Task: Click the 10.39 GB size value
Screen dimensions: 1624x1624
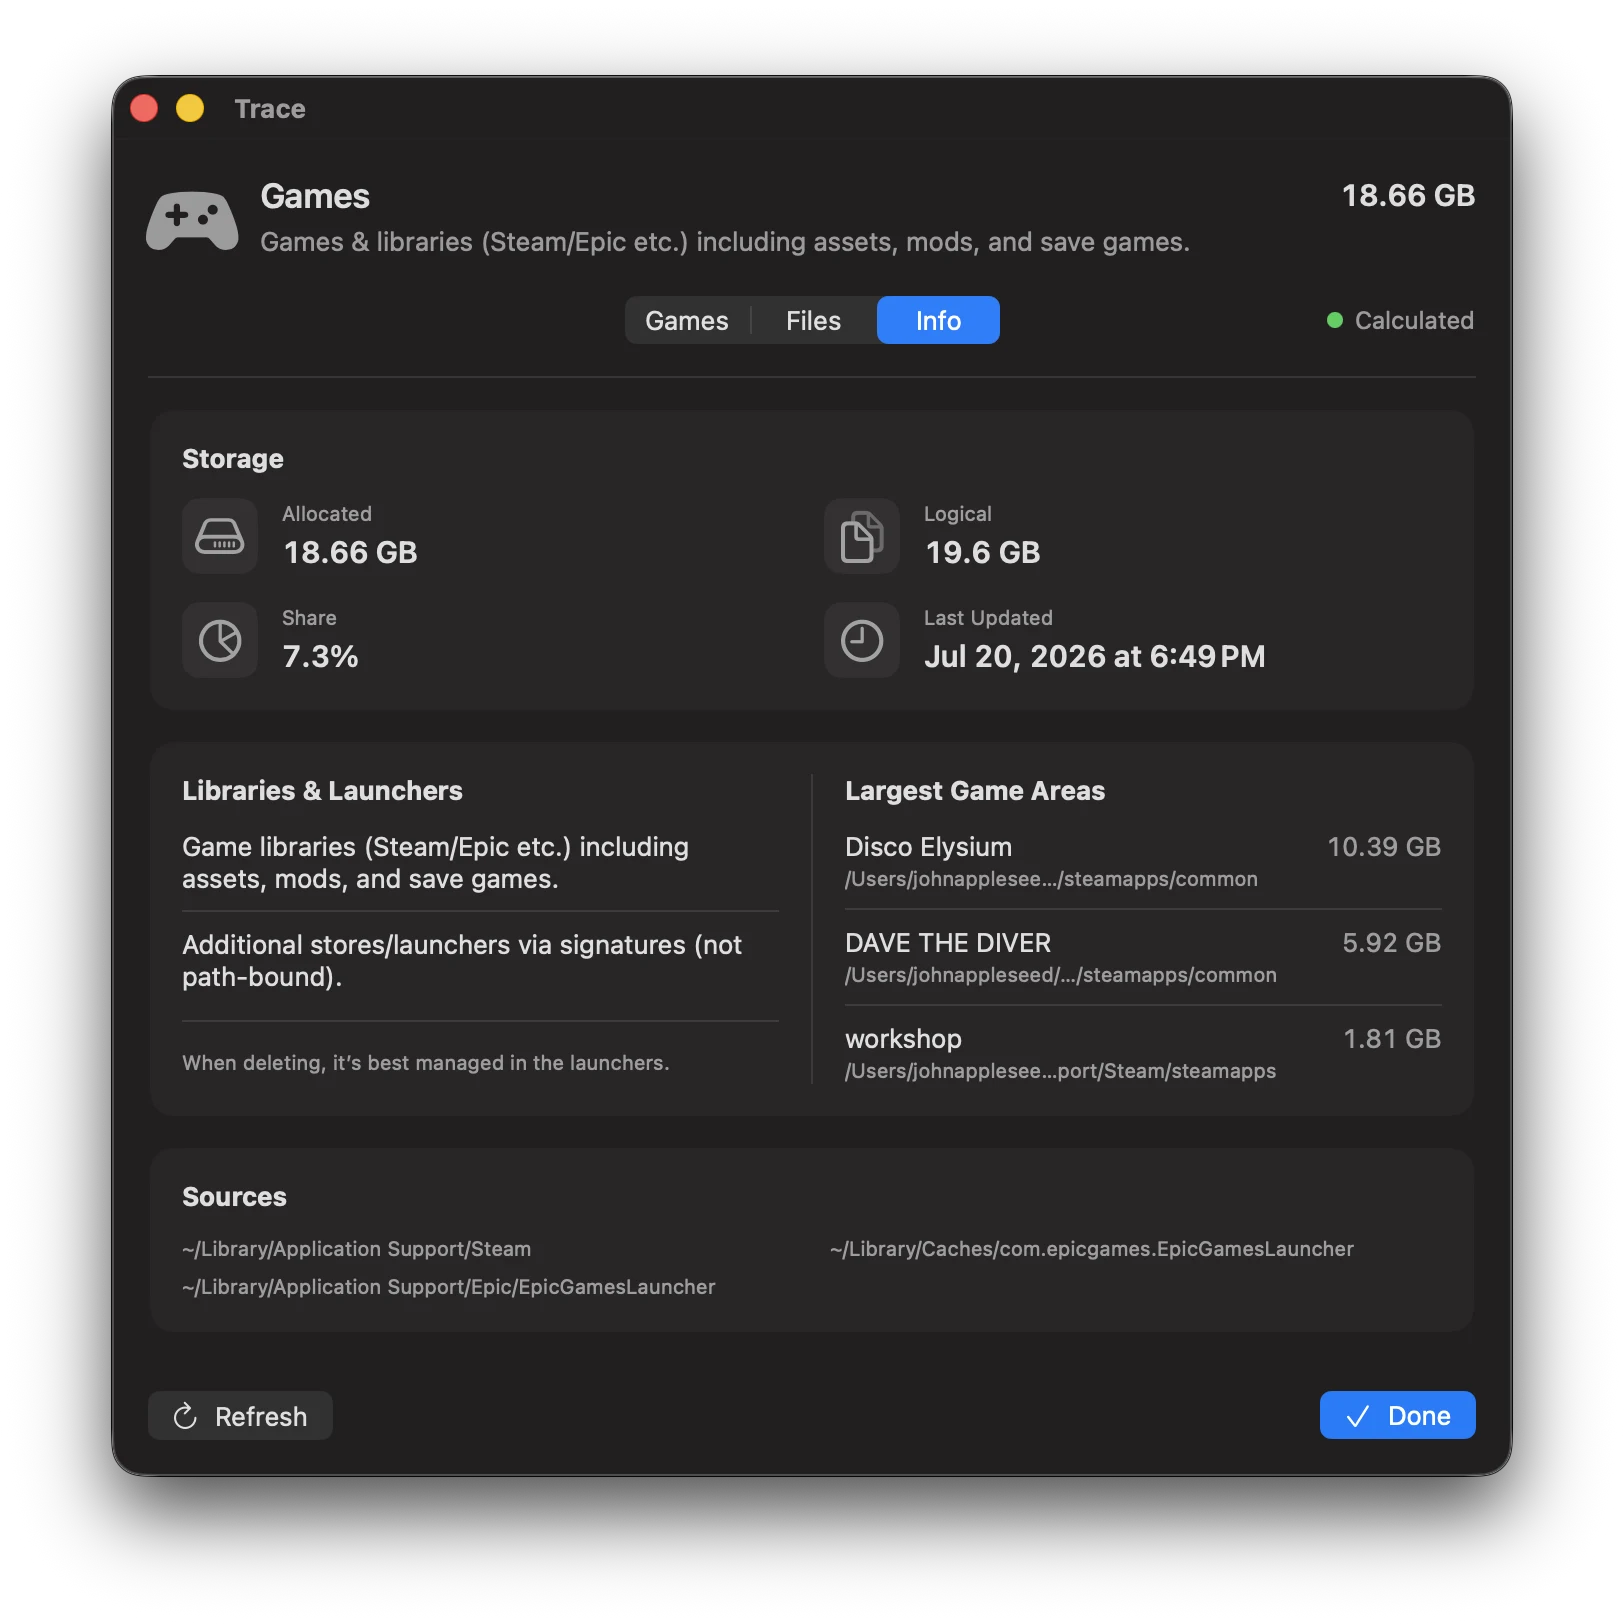Action: pyautogui.click(x=1384, y=847)
